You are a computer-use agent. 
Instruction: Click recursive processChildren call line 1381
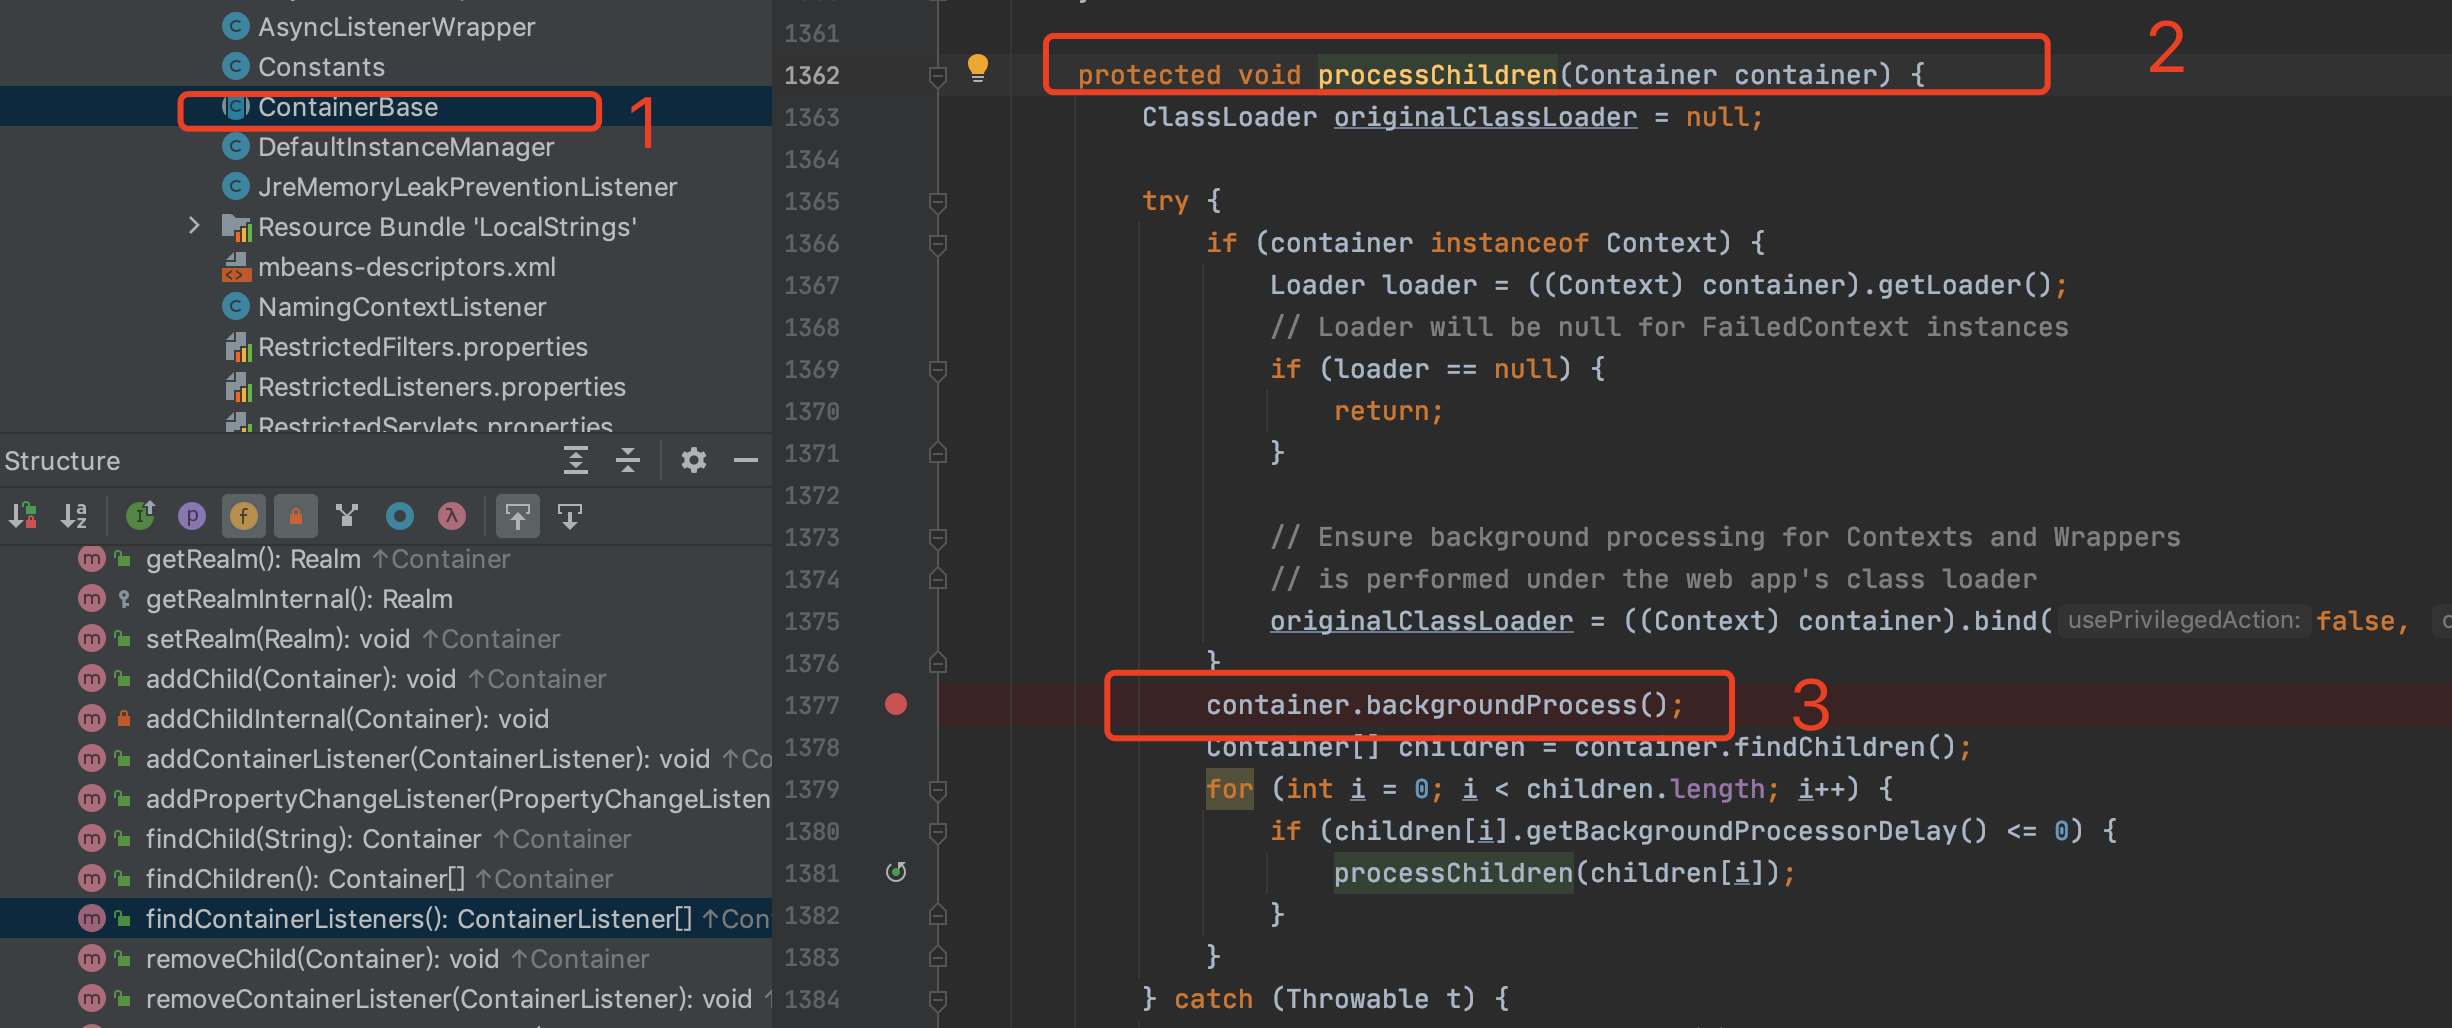coord(1453,873)
